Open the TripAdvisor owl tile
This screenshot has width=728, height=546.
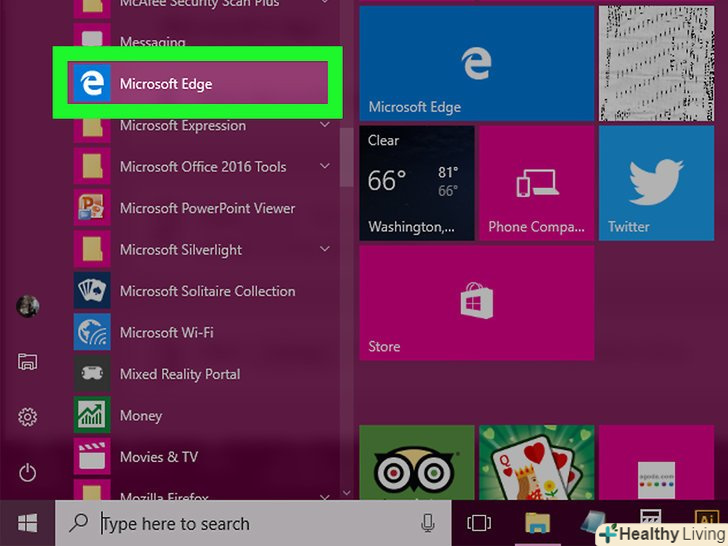click(x=416, y=462)
